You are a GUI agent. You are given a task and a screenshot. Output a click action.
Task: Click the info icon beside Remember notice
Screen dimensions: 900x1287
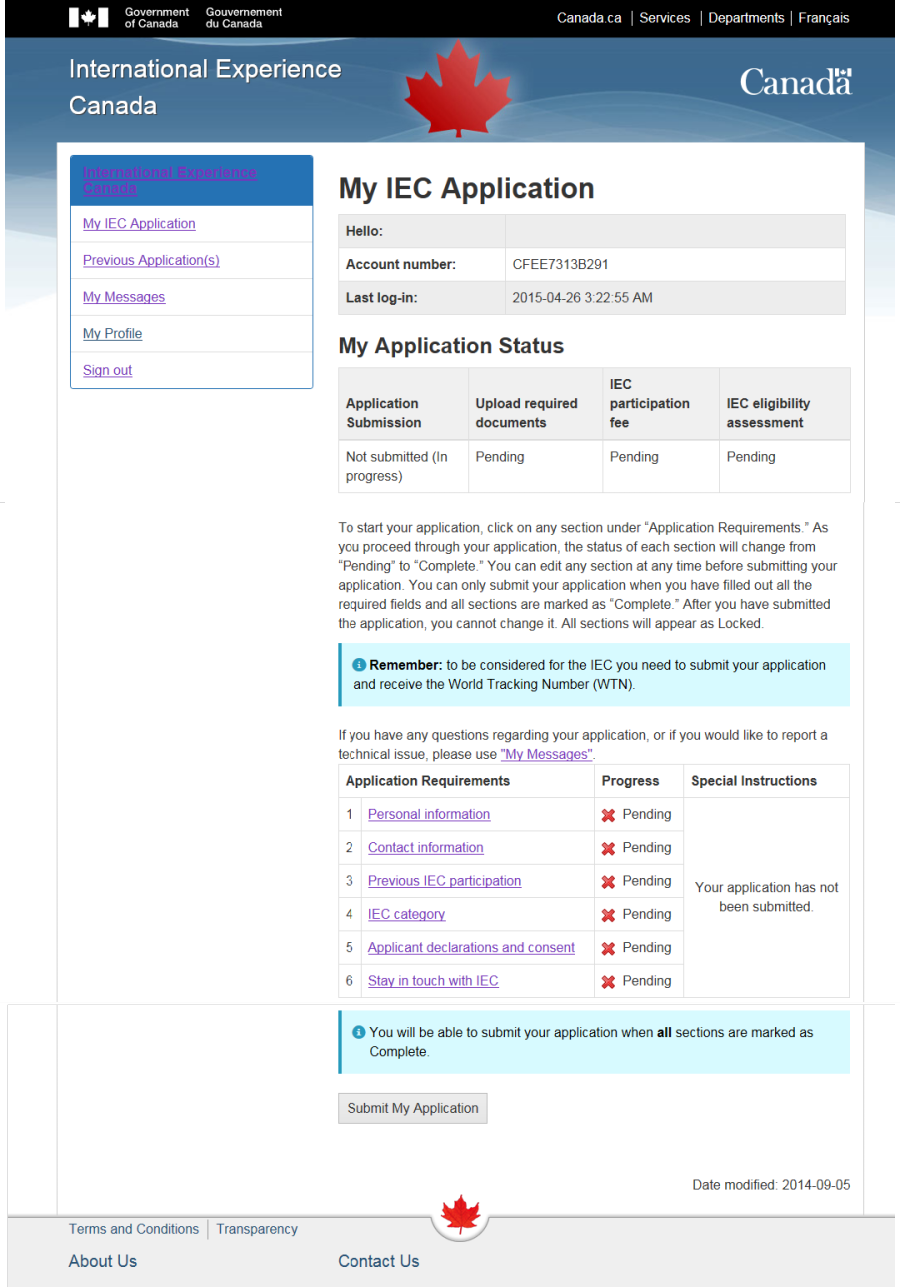(x=359, y=665)
